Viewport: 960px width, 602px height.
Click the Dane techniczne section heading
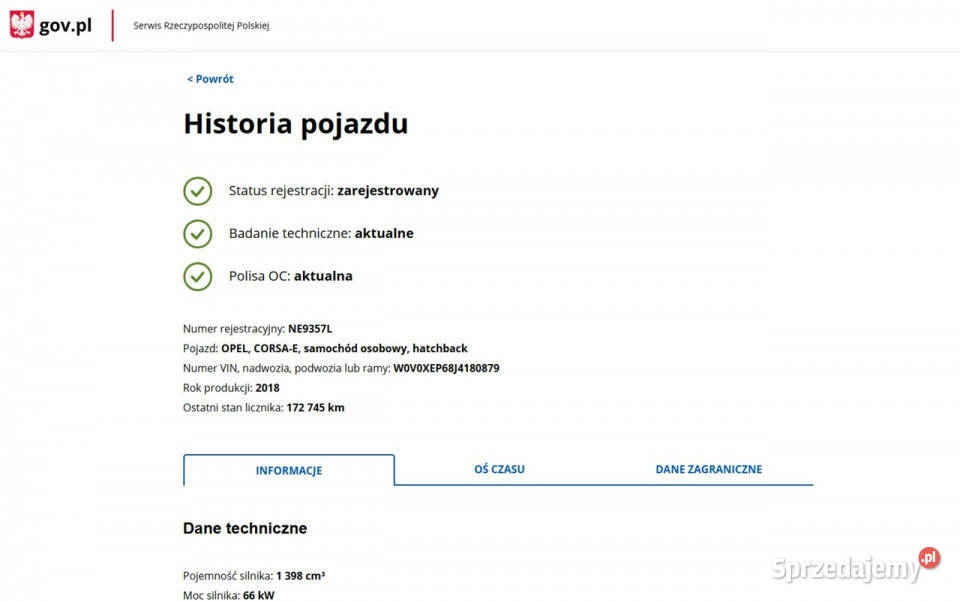tap(245, 528)
